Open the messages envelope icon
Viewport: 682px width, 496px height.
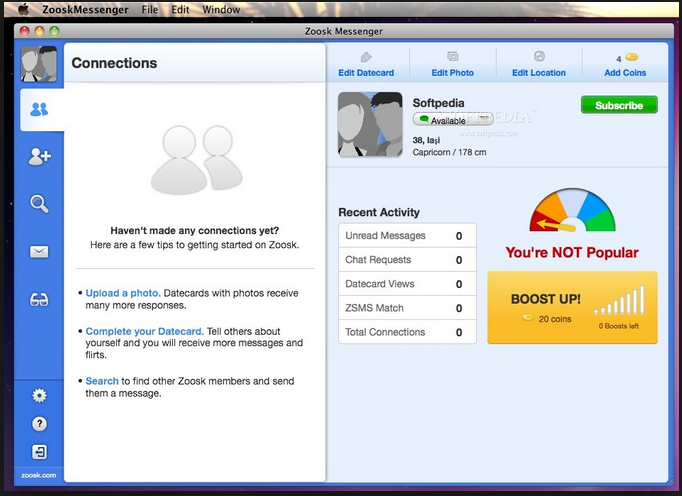[39, 252]
